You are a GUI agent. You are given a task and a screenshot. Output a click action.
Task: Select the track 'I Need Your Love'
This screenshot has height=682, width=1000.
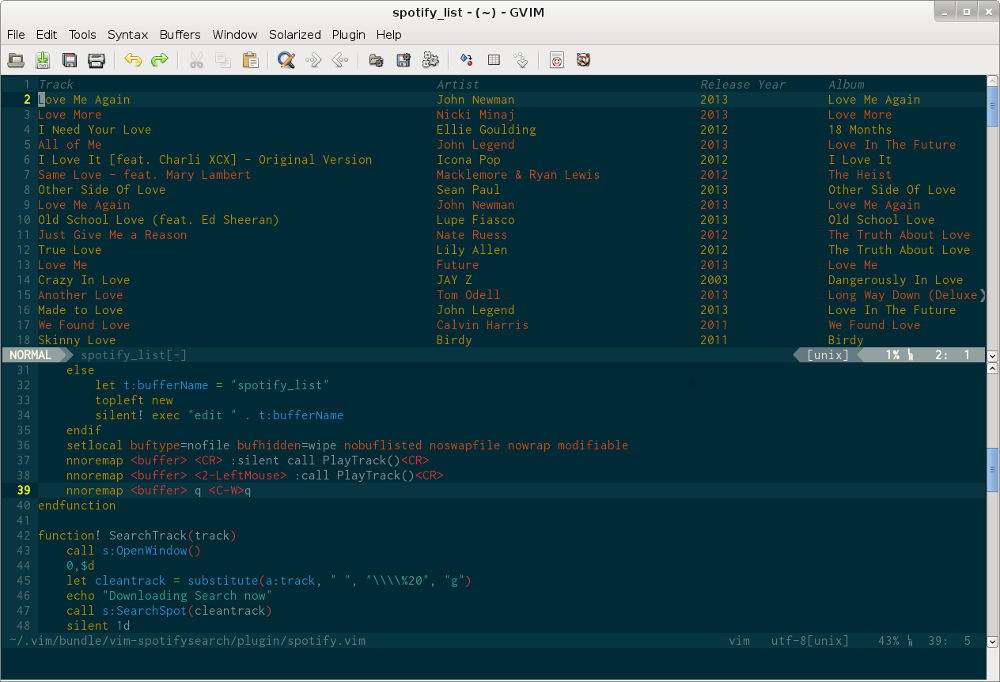(x=94, y=130)
